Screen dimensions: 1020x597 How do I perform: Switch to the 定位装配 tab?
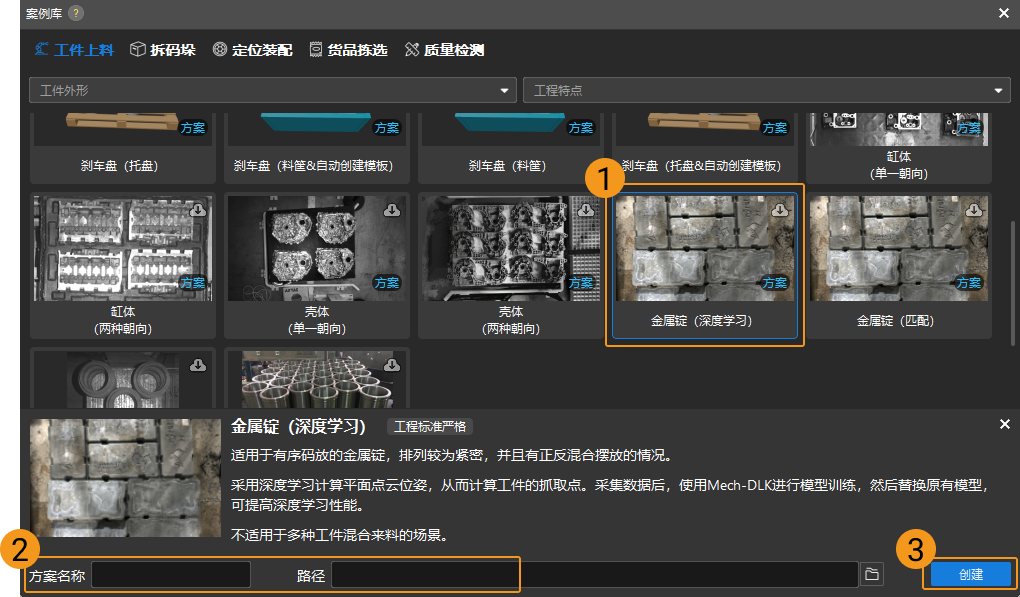pyautogui.click(x=252, y=50)
